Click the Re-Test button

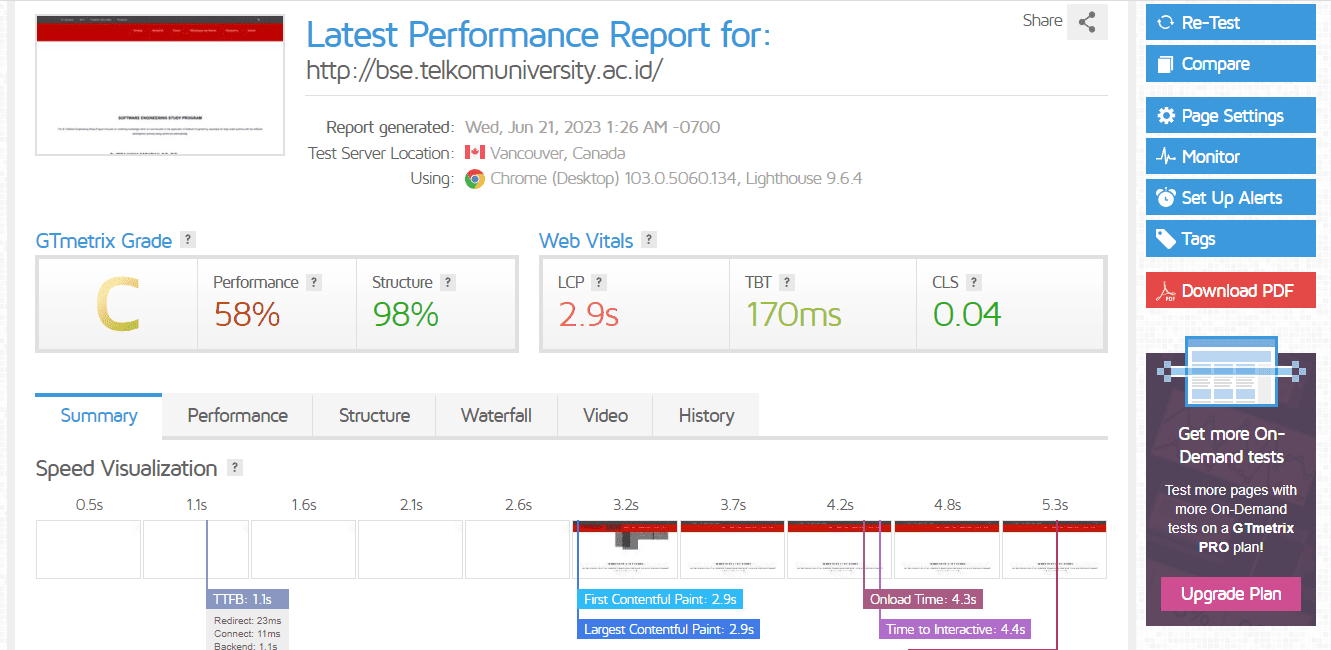coord(1231,22)
